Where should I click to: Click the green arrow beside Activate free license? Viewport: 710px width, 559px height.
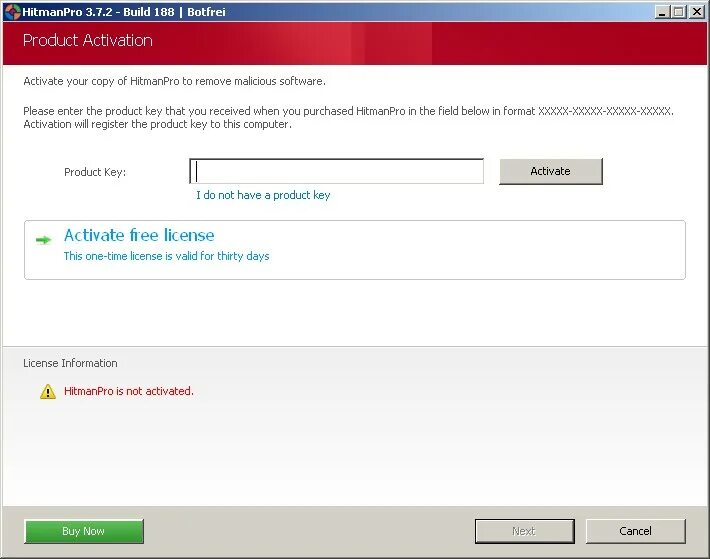click(x=43, y=240)
